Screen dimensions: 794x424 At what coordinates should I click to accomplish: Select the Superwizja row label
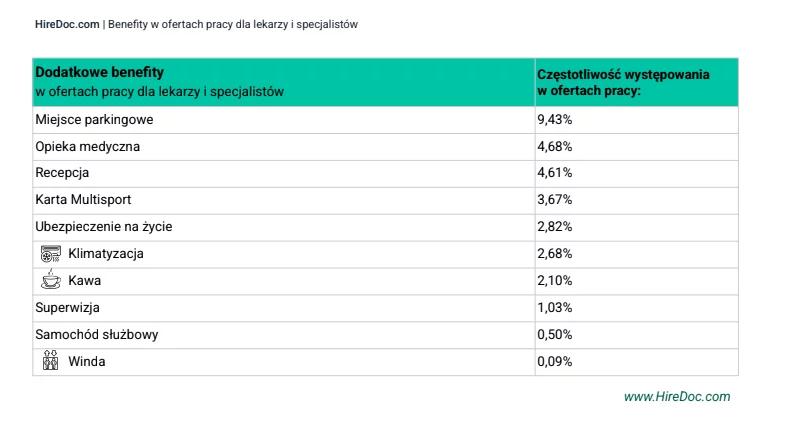67,307
